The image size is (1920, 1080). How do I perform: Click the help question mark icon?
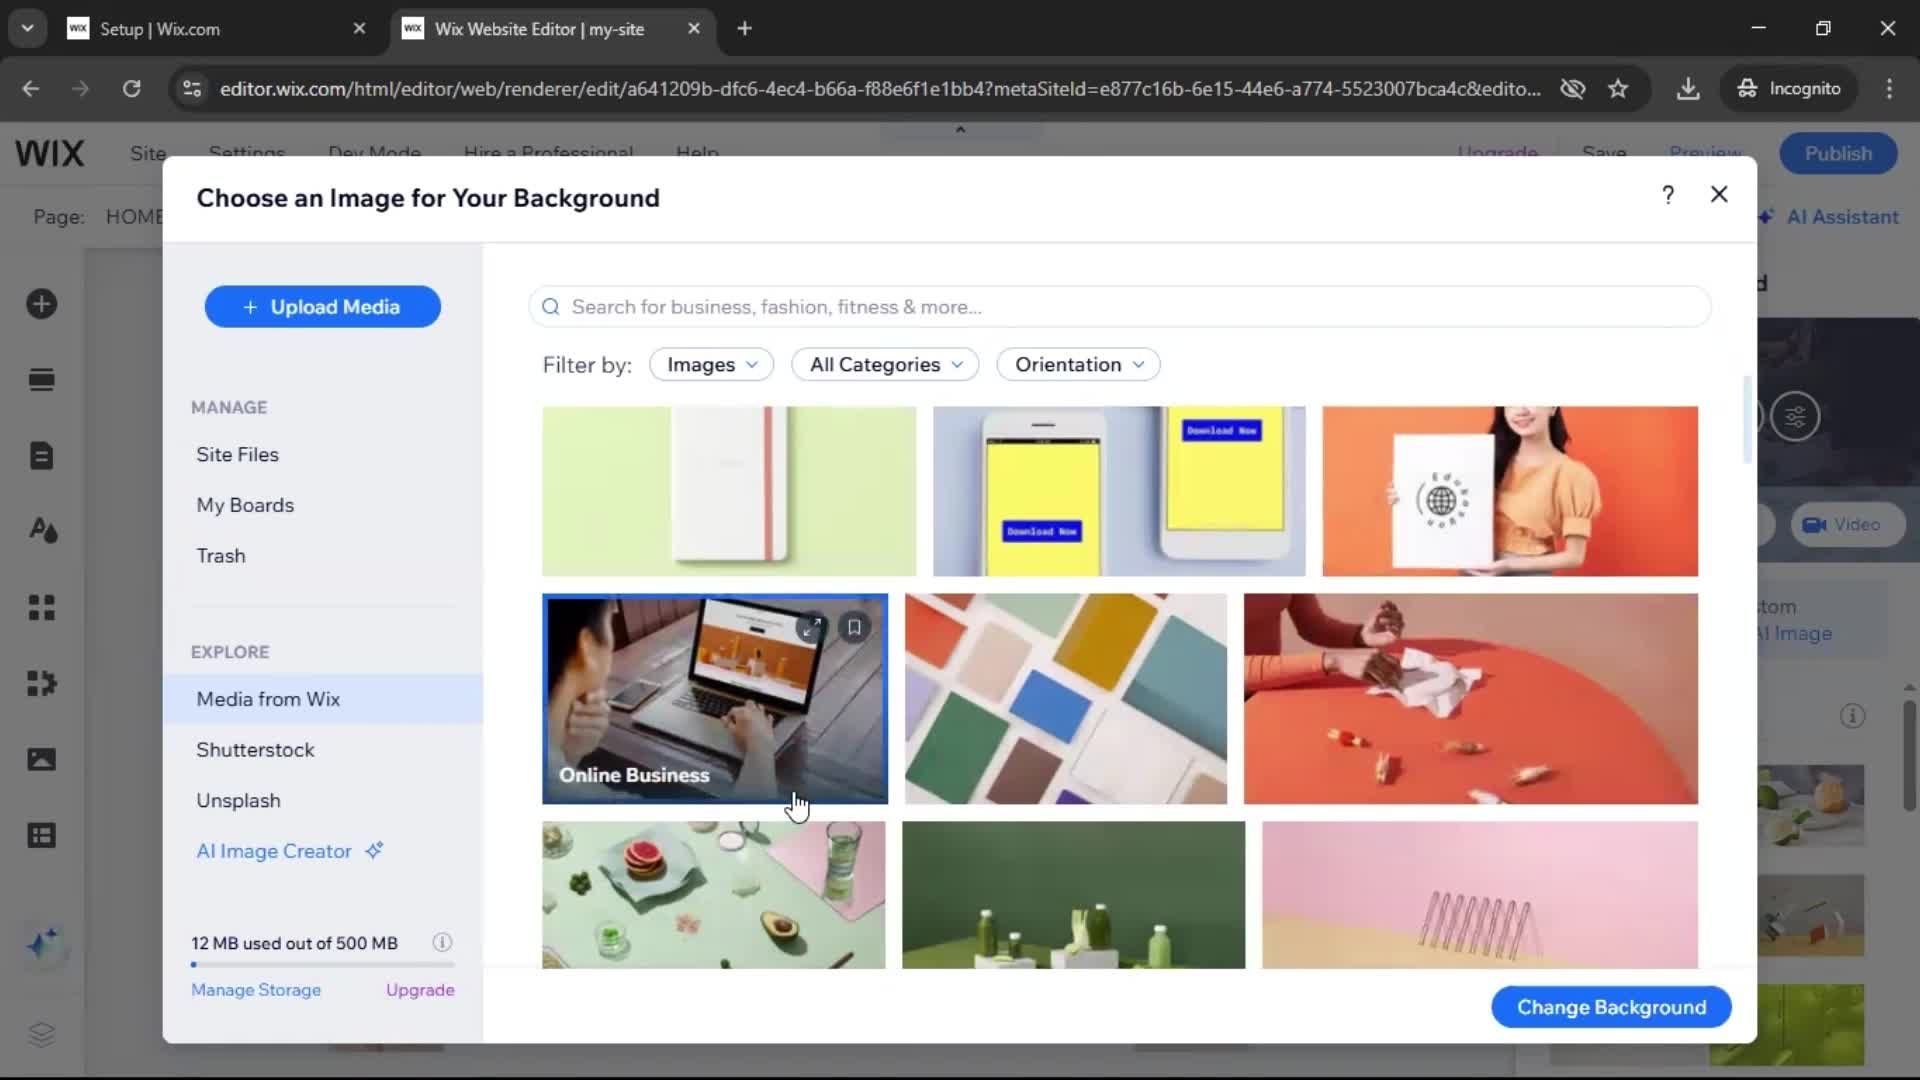[1667, 195]
